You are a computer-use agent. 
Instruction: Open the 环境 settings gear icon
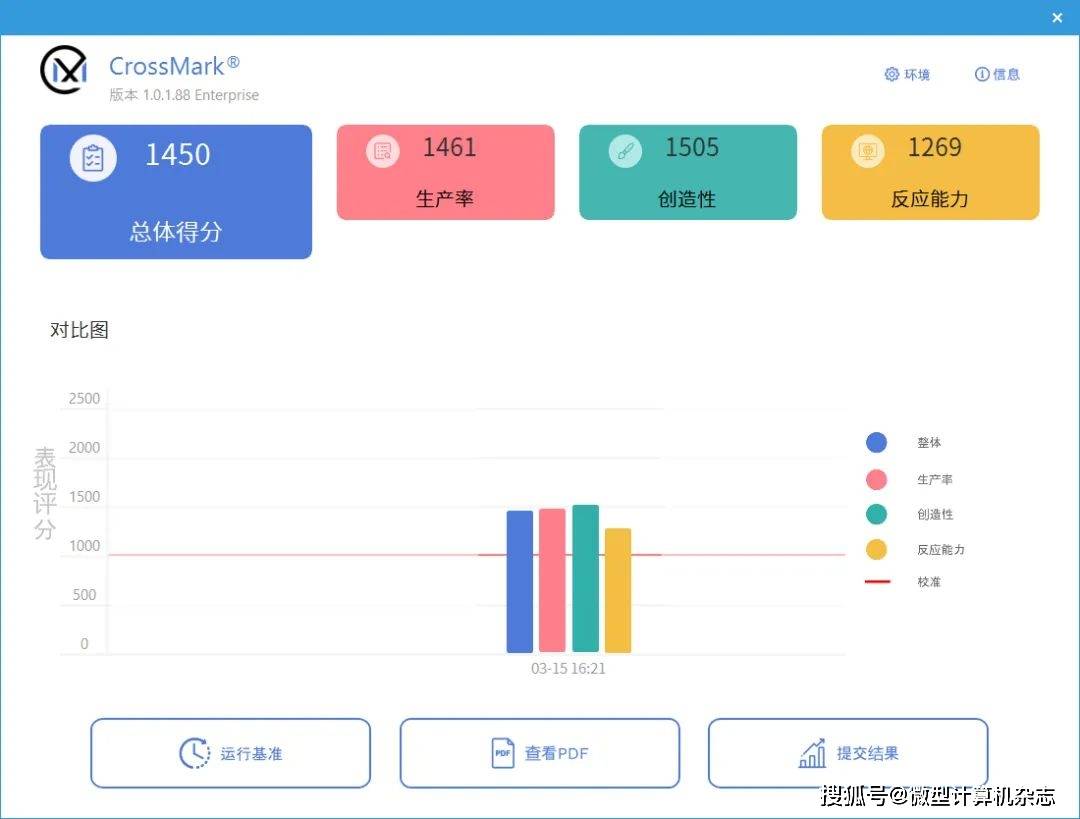pos(891,74)
